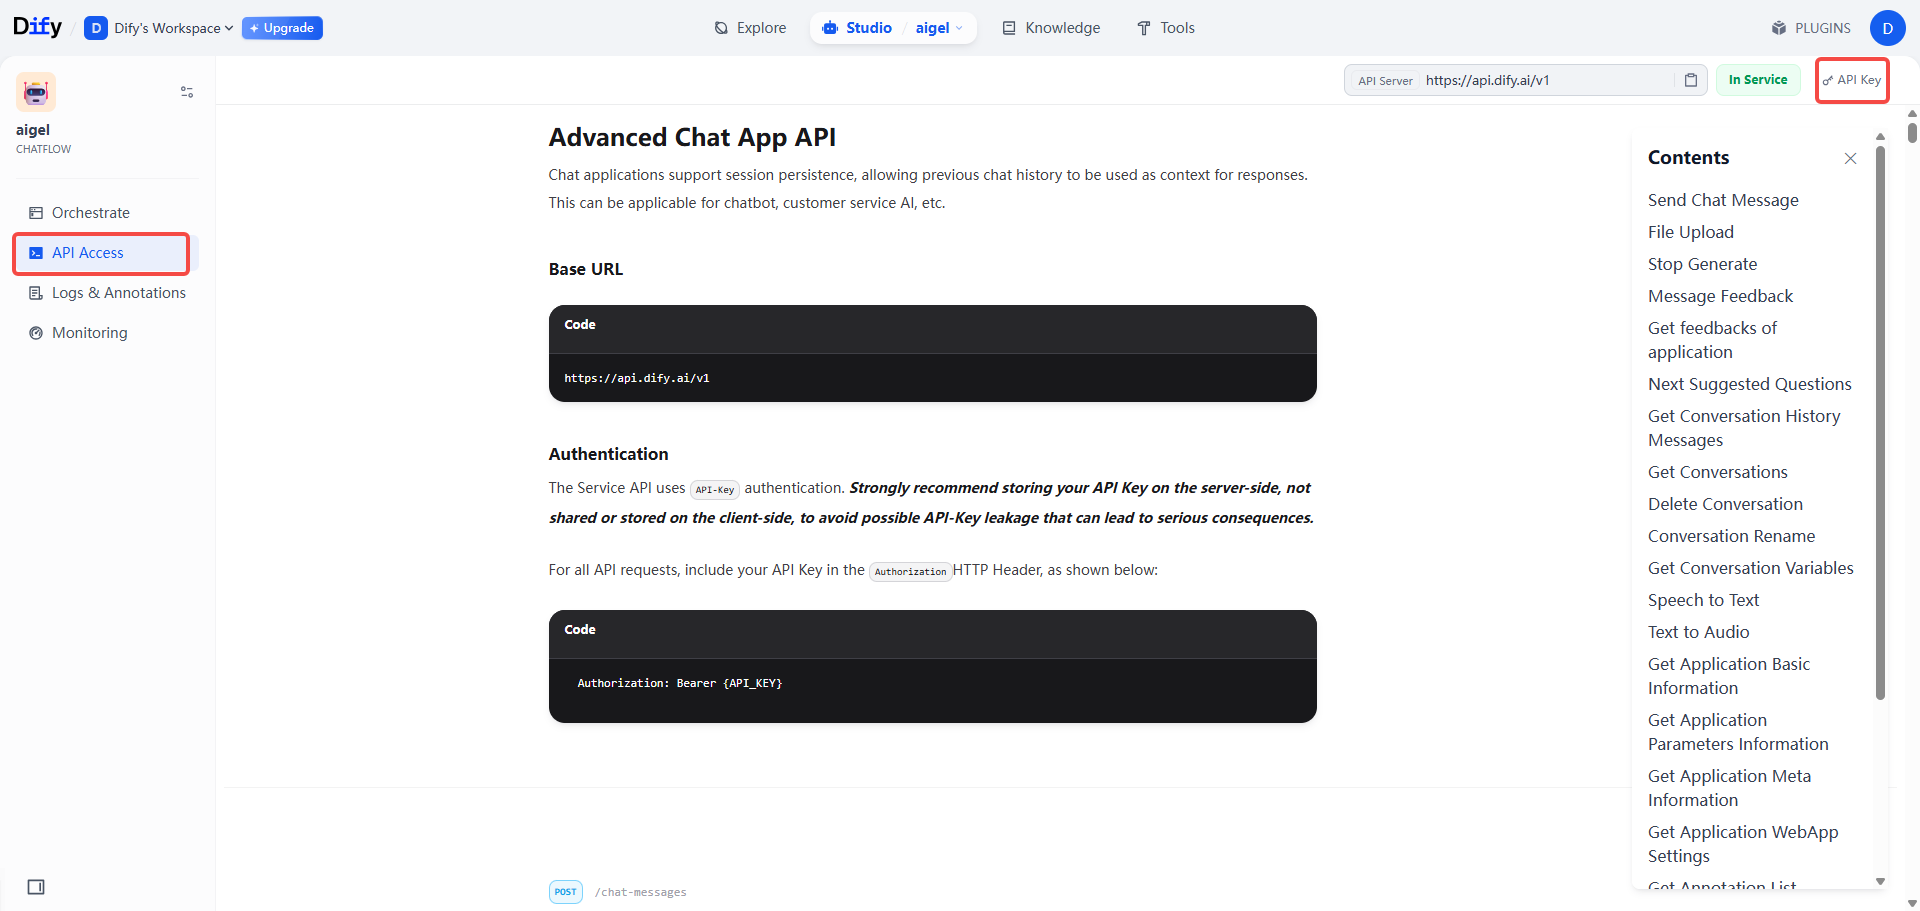The height and width of the screenshot is (911, 1920).
Task: Jump to Send Chat Message section
Action: [1723, 200]
